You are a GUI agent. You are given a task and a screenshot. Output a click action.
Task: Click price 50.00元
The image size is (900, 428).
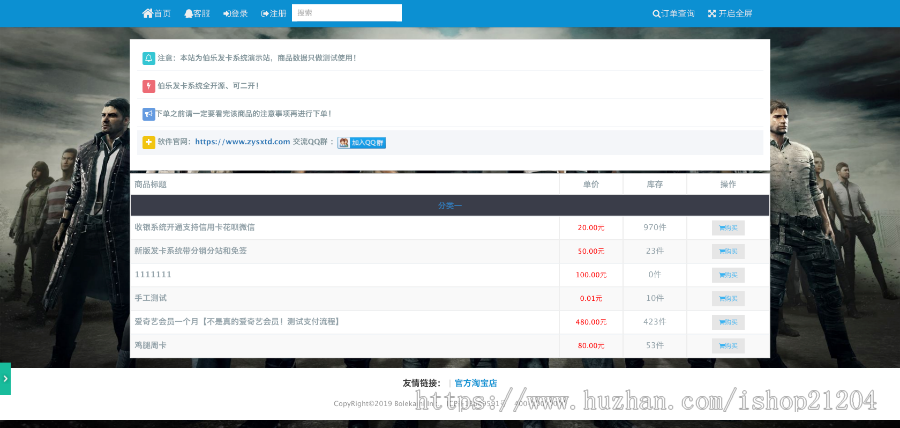pos(591,251)
